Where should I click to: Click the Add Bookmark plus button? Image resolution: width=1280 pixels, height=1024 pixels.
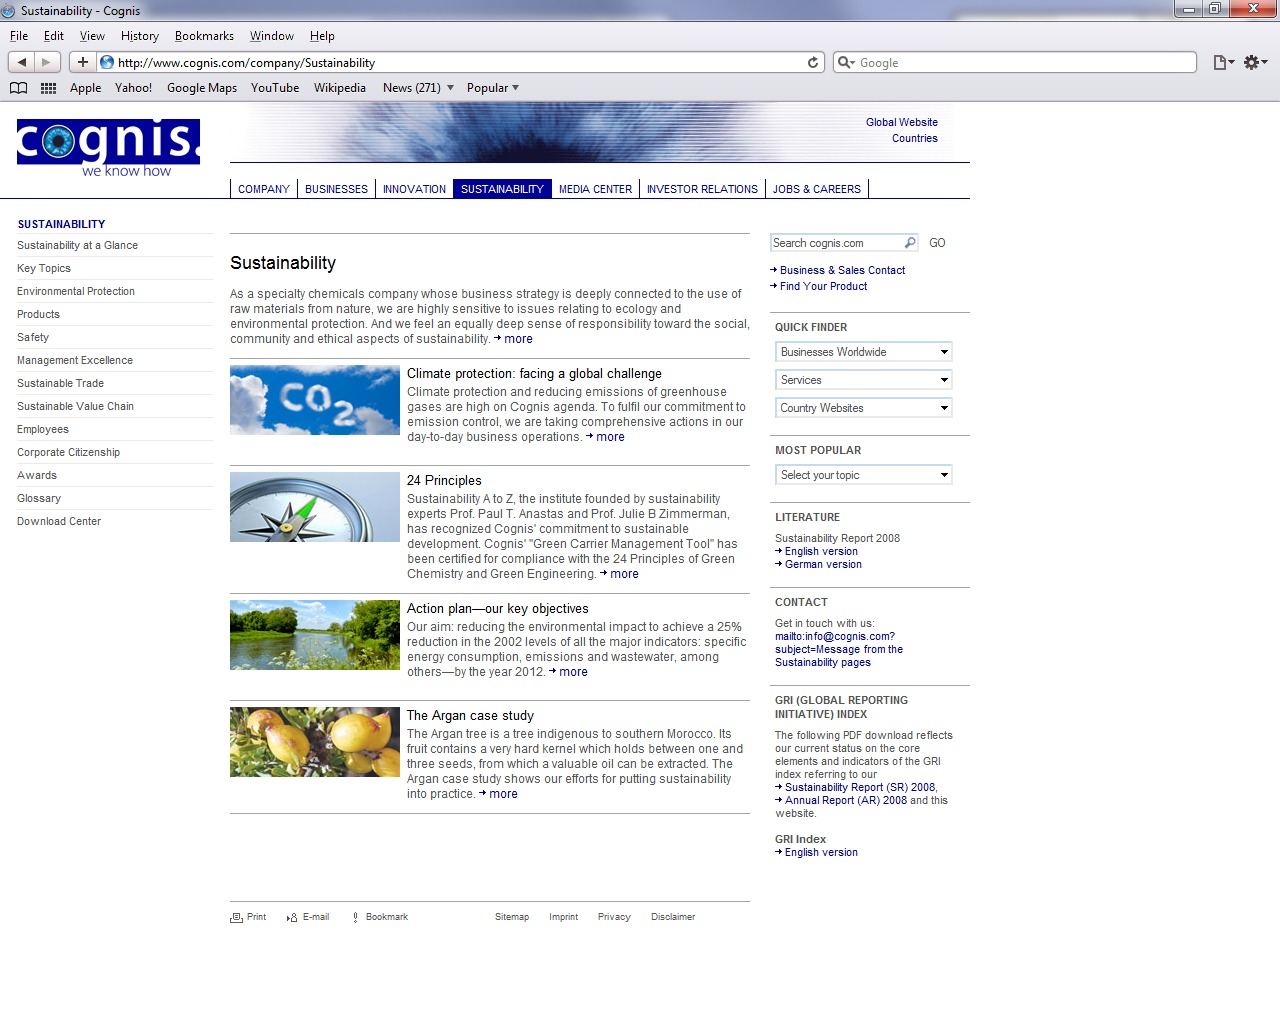click(83, 62)
